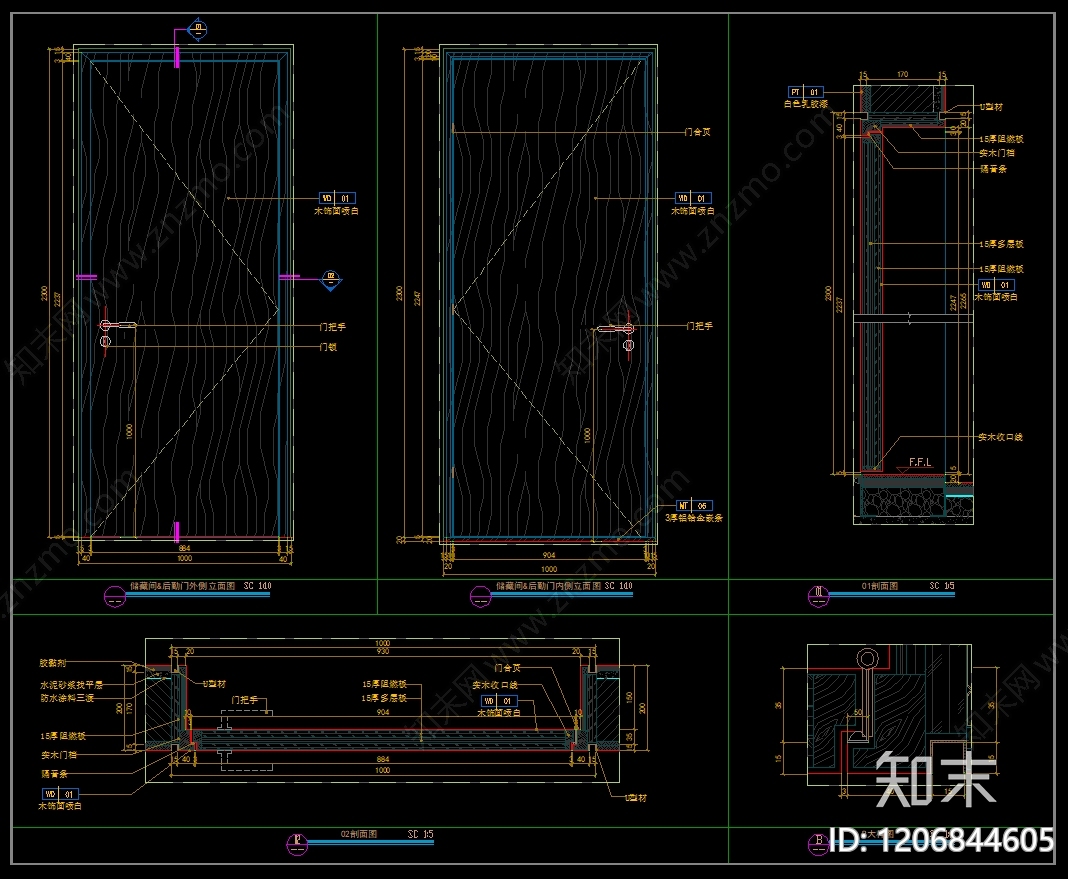Click the '3厚铝合金嵌条' annotation text
The image size is (1068, 879).
694,518
